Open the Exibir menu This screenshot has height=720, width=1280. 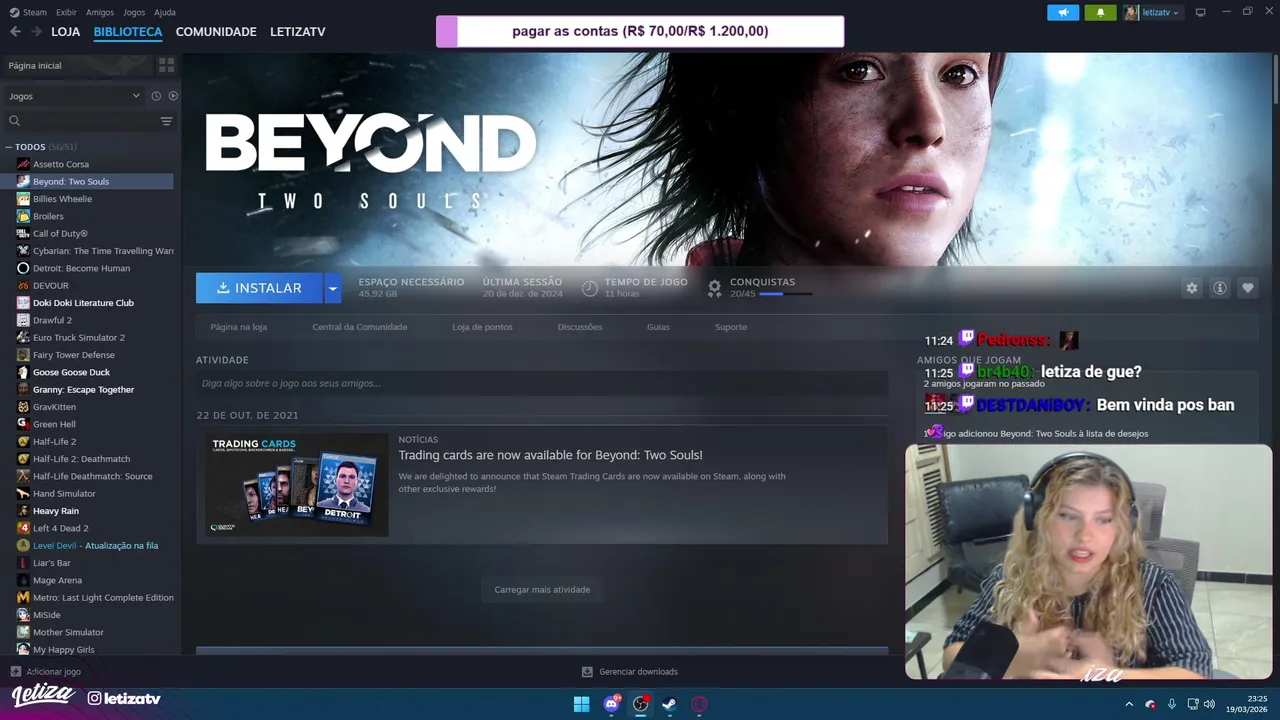point(66,12)
